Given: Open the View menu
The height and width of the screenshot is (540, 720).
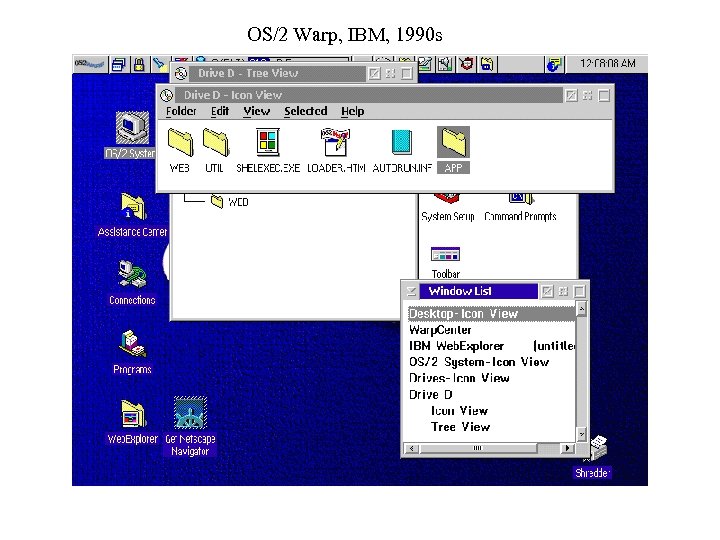Looking at the screenshot, I should 257,111.
